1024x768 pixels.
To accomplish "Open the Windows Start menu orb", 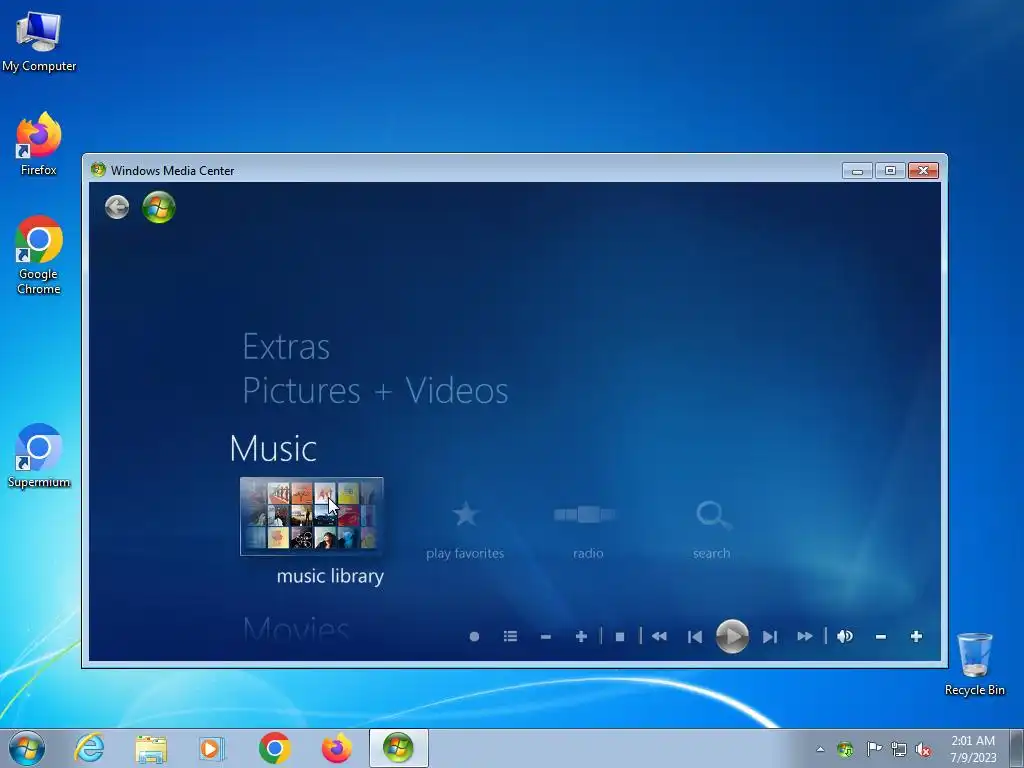I will click(27, 748).
